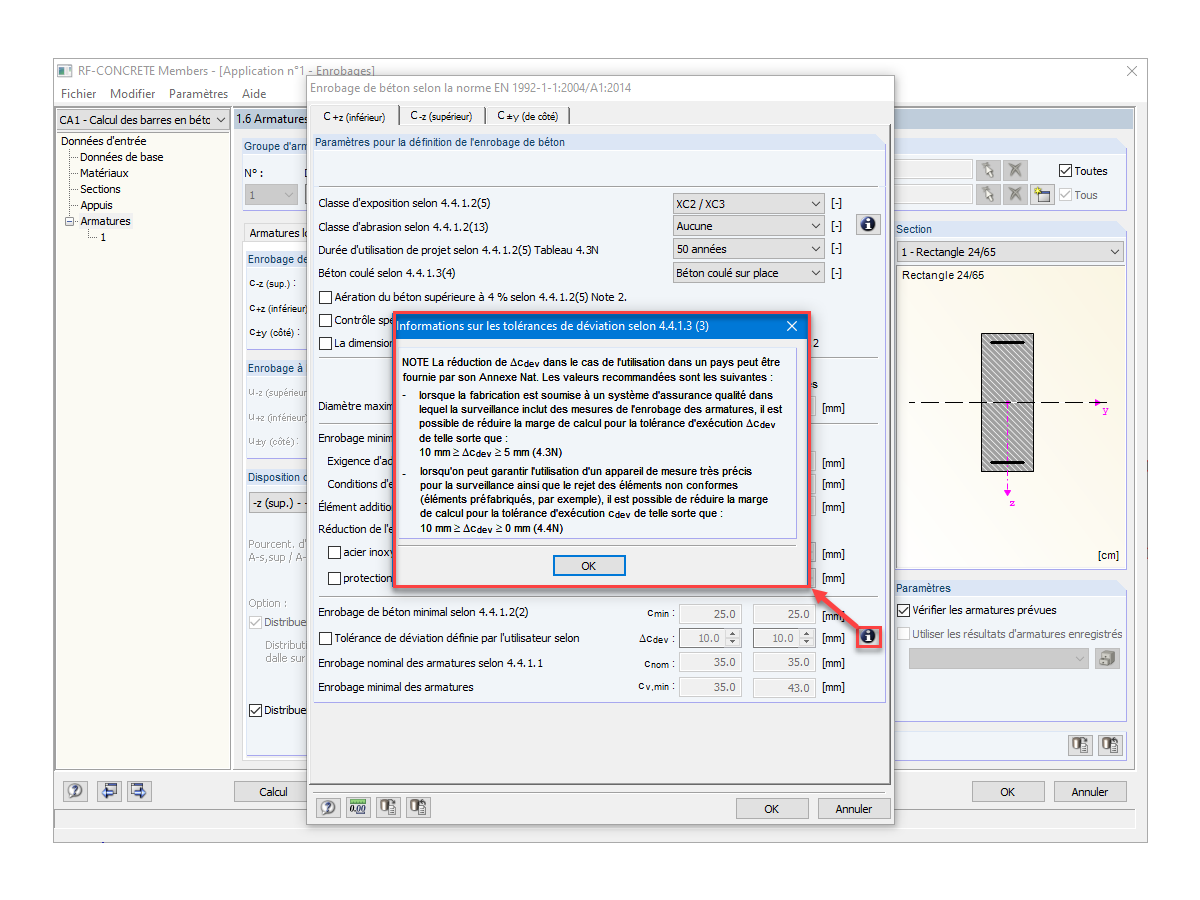Click the create new set icon beside Tous
1200x900 pixels.
point(1042,194)
